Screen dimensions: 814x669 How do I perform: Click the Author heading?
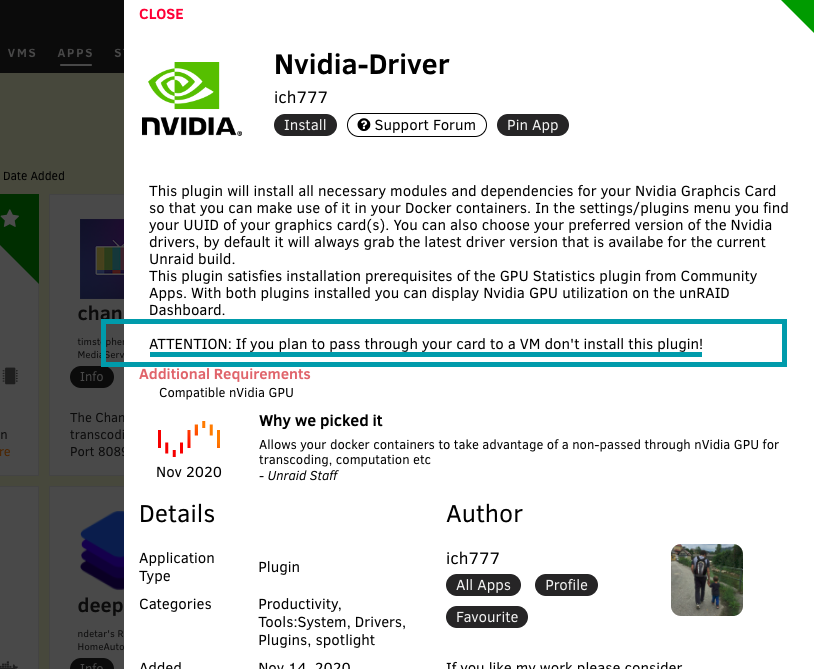[x=484, y=514]
